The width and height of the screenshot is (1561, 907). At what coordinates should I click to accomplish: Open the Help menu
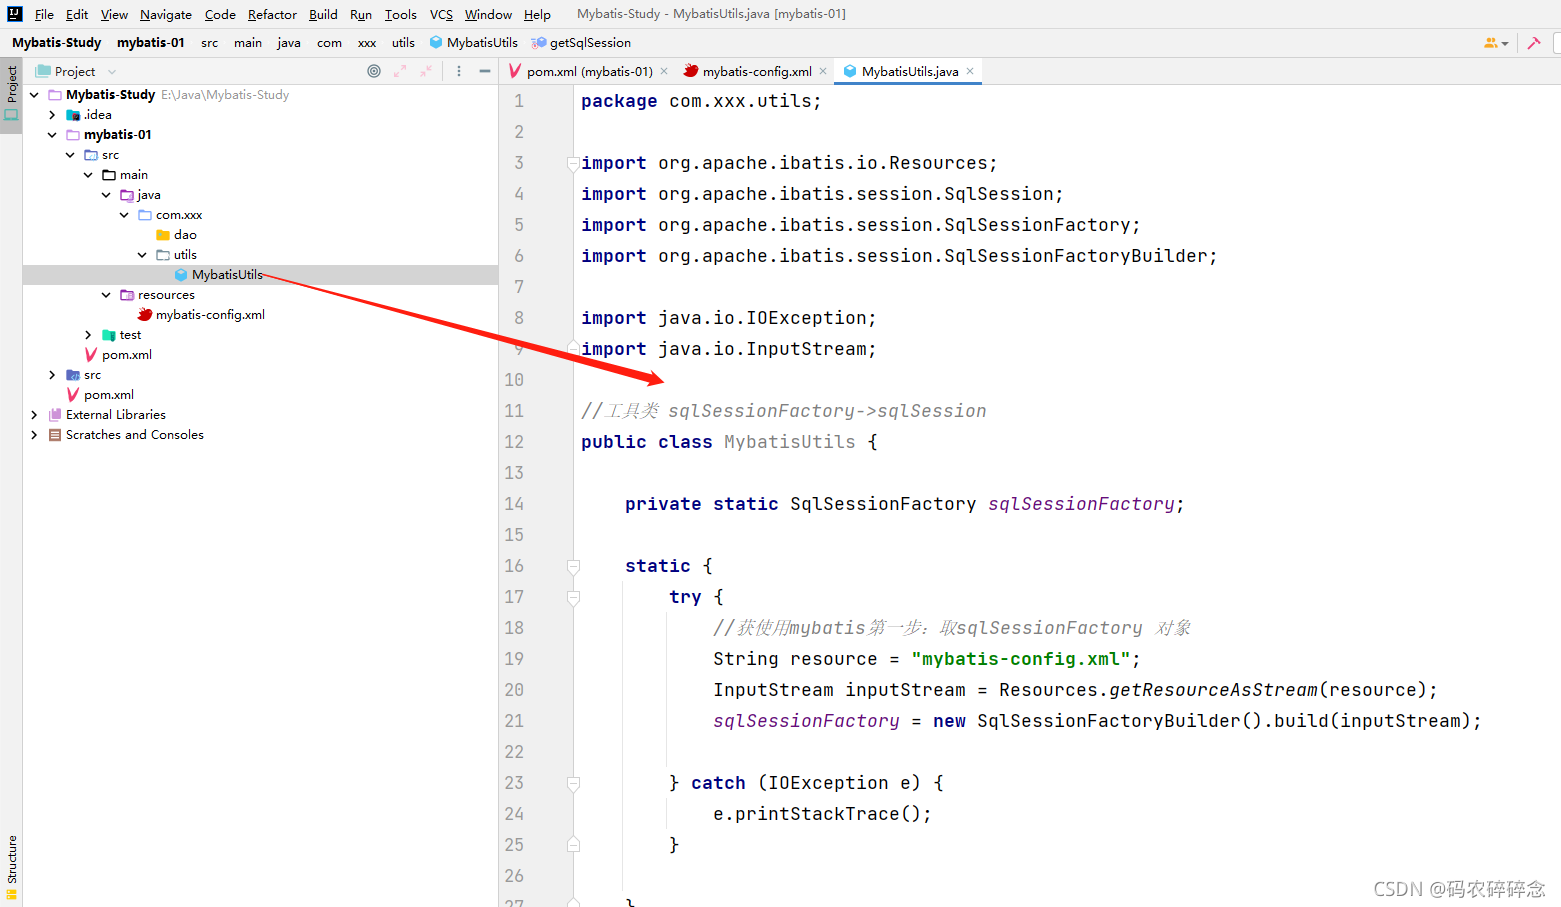(x=537, y=14)
